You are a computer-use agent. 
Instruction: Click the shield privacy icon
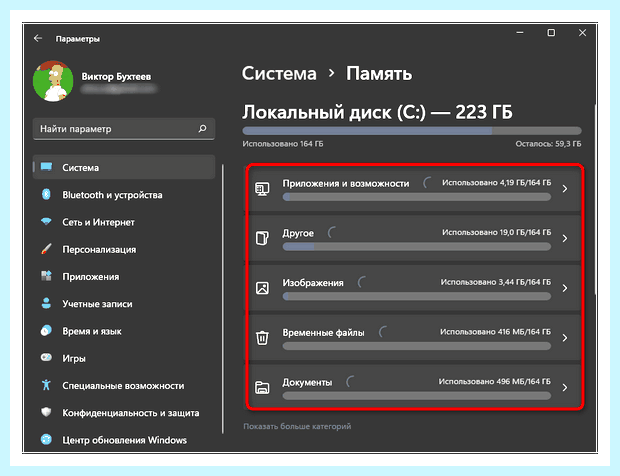[46, 412]
